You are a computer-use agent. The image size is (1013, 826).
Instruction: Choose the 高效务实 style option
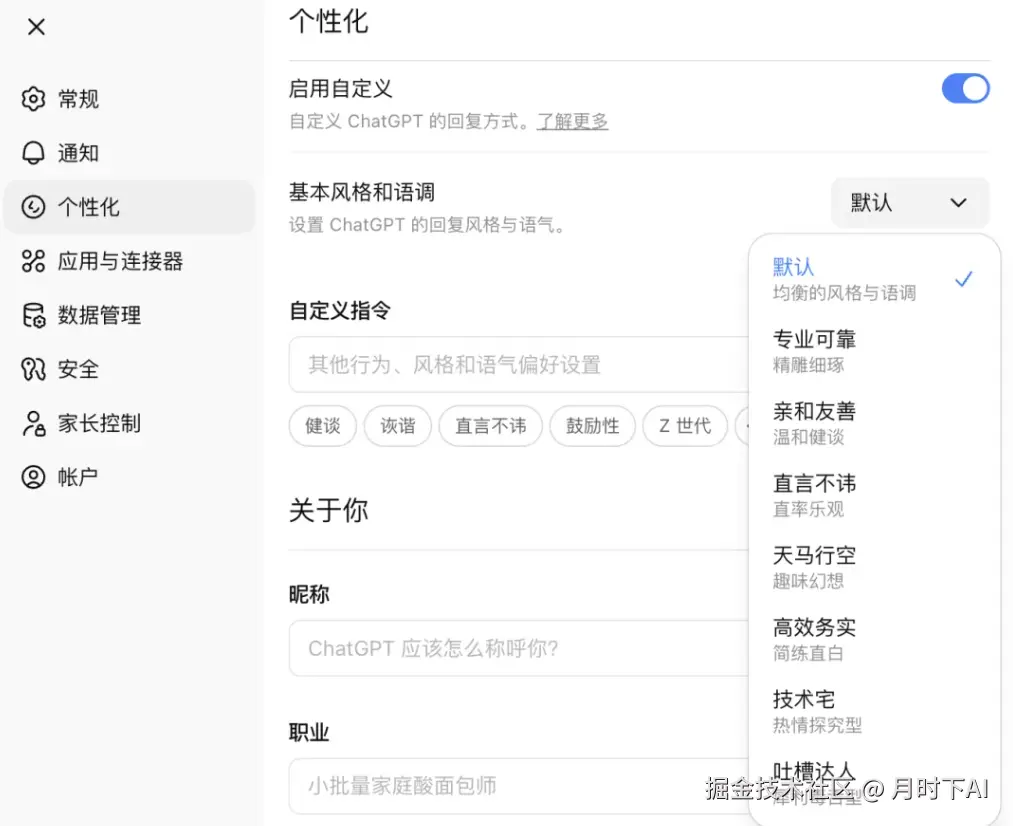[873, 639]
